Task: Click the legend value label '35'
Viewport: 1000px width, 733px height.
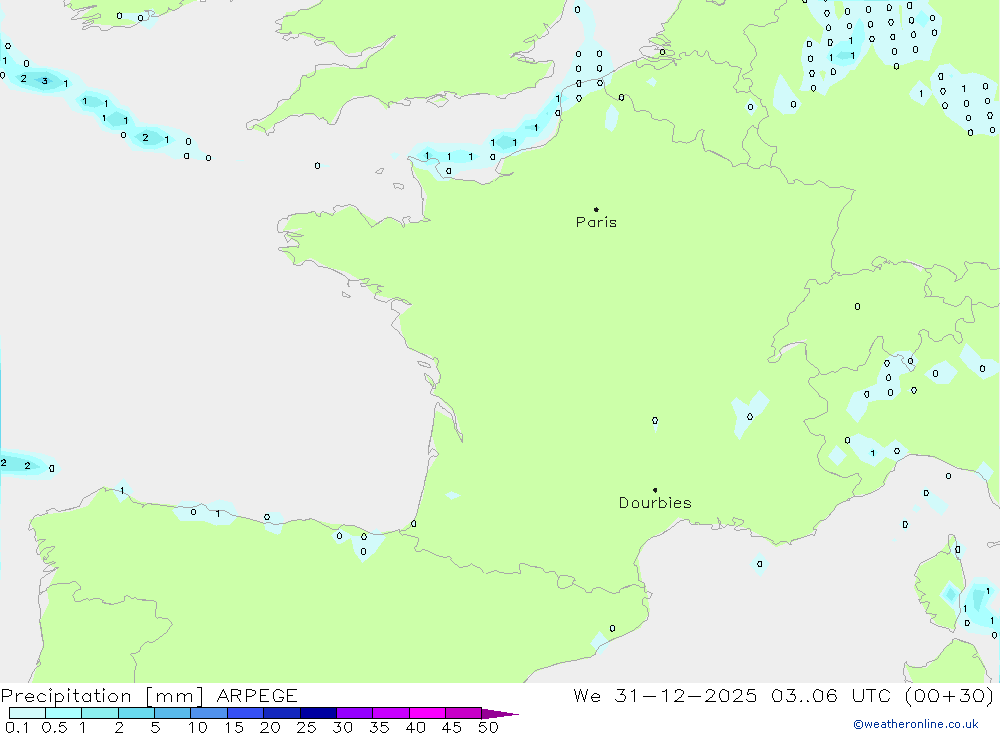Action: tap(379, 727)
